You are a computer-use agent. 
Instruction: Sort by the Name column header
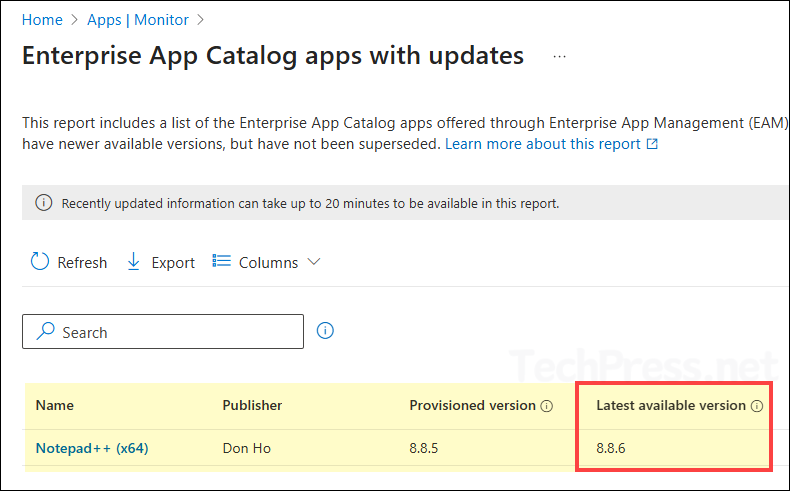coord(55,406)
